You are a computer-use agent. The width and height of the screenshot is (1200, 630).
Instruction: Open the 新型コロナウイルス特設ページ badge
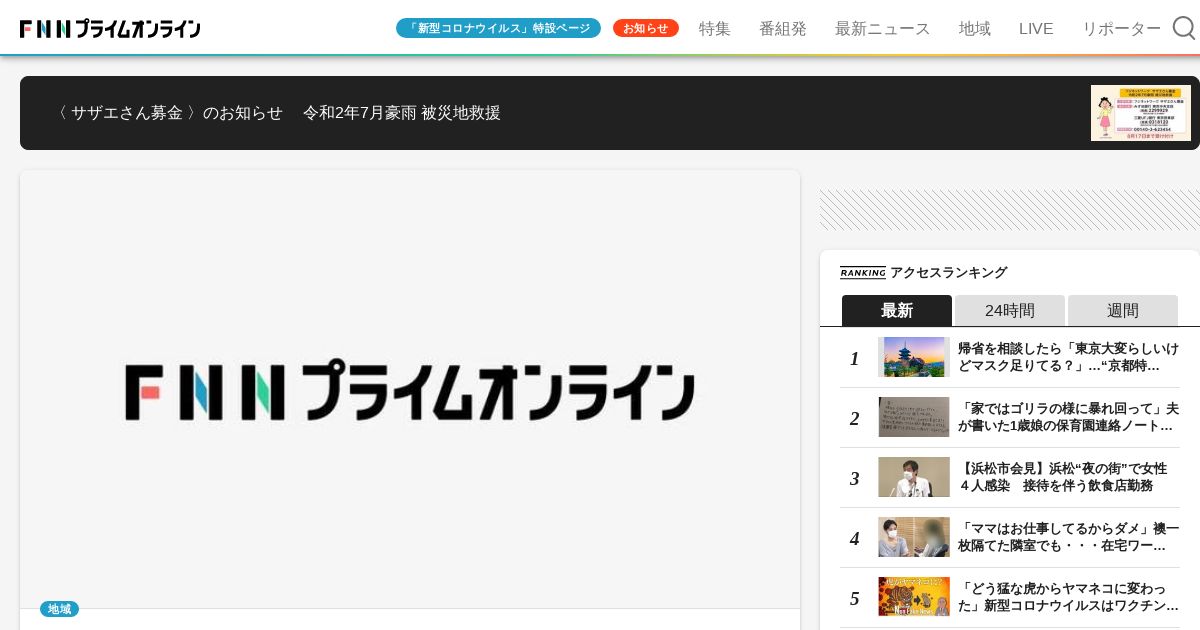498,28
